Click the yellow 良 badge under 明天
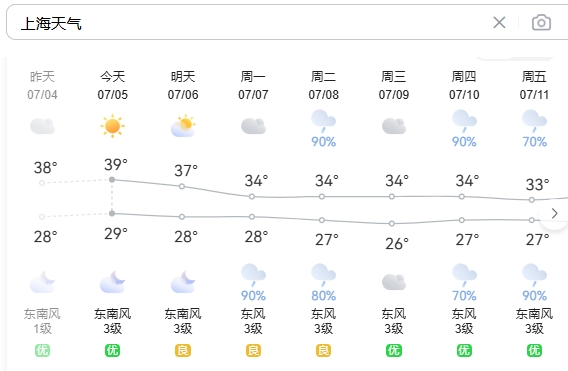 pos(183,350)
